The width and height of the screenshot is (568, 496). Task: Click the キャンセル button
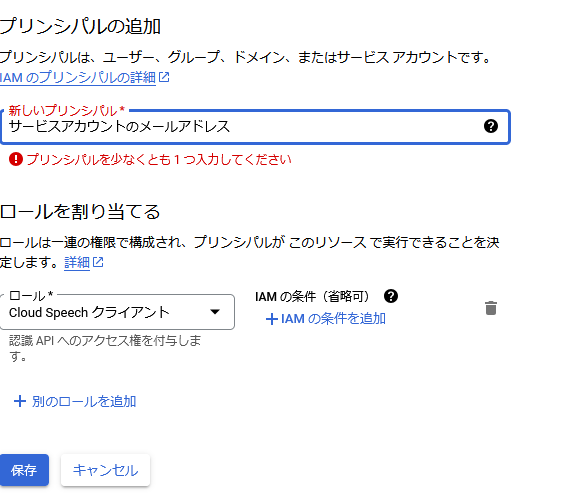[x=105, y=470]
